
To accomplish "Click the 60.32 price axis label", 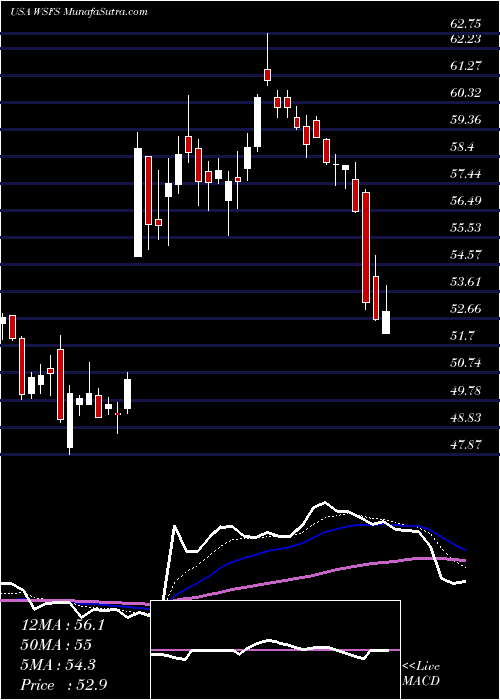I will point(465,93).
